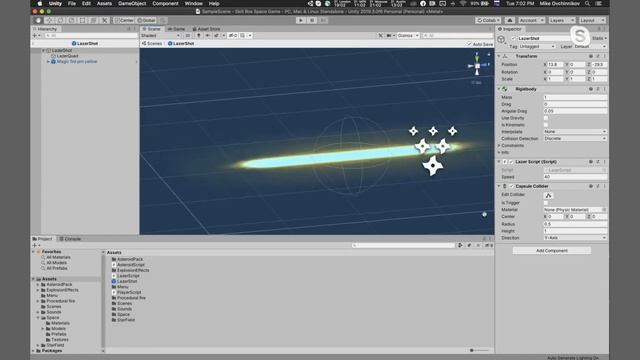The height and width of the screenshot is (360, 640).
Task: Open Transform component settings menu
Action: pos(605,56)
